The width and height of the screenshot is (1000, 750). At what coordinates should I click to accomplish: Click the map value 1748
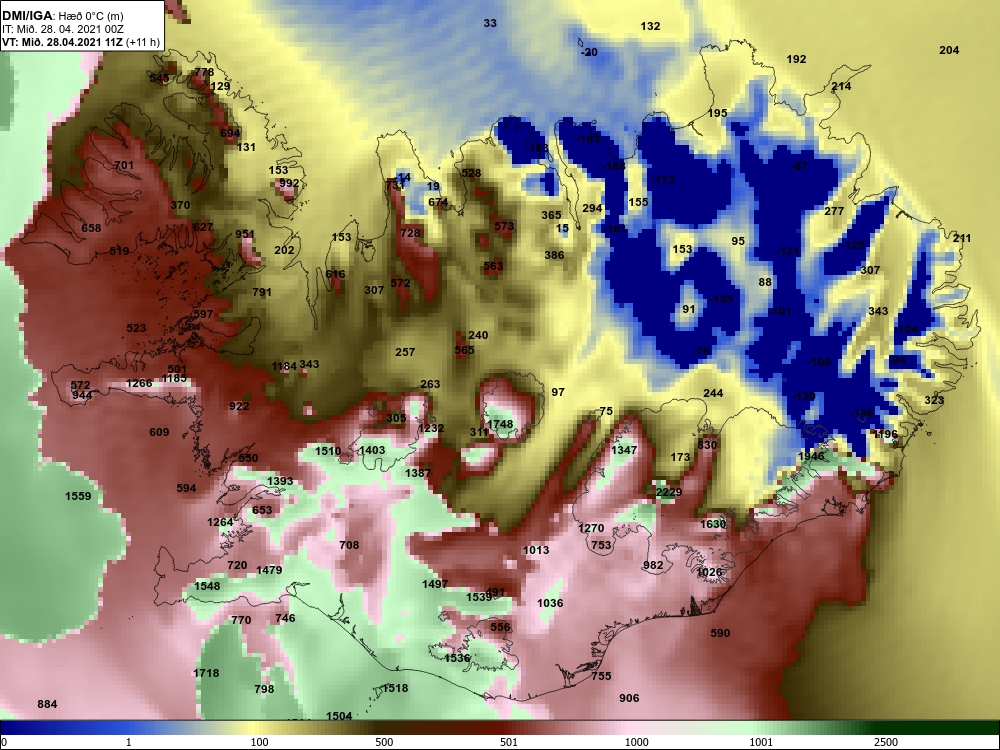[x=499, y=424]
